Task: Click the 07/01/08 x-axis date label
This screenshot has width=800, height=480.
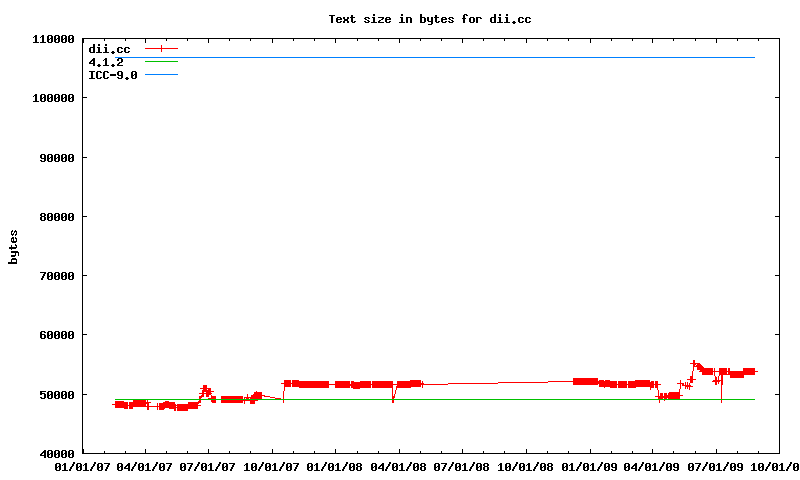Action: coord(463,467)
